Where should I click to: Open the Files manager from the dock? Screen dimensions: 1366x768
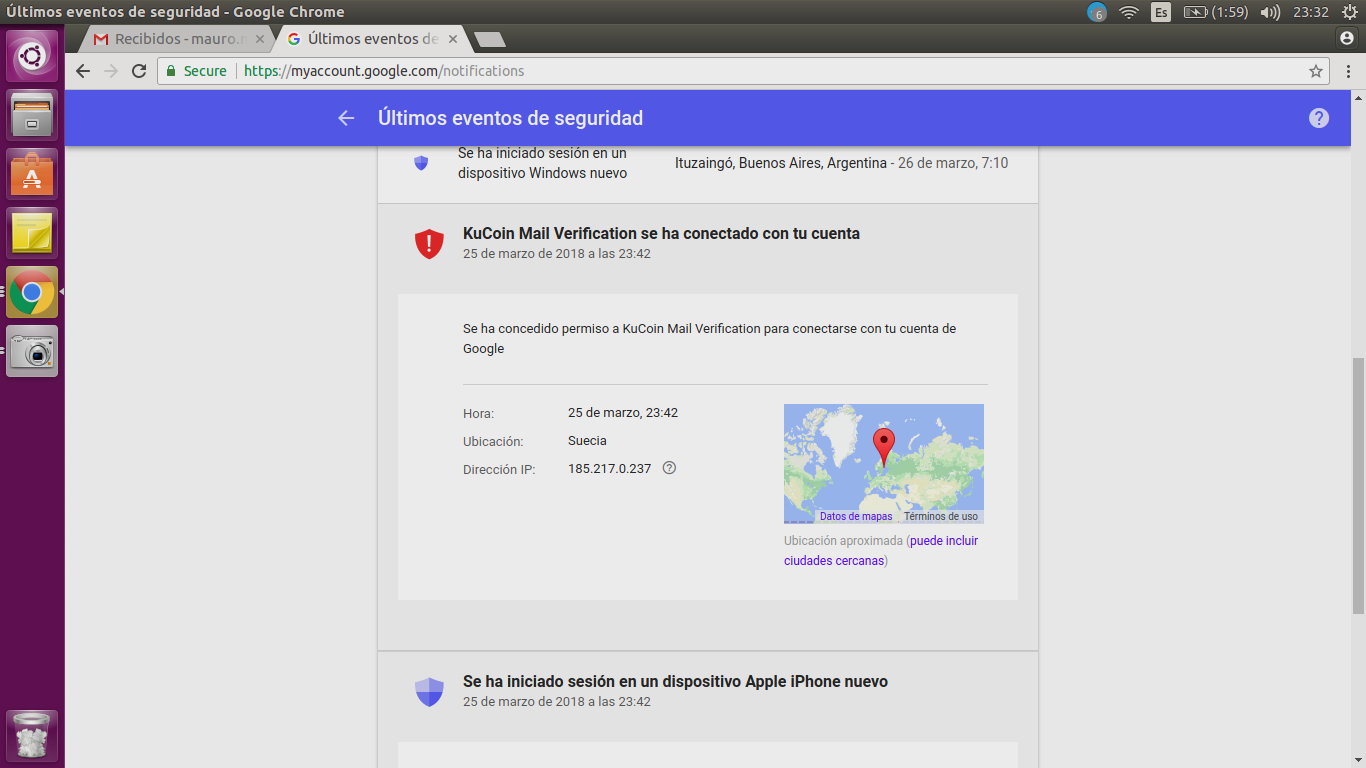pos(32,114)
